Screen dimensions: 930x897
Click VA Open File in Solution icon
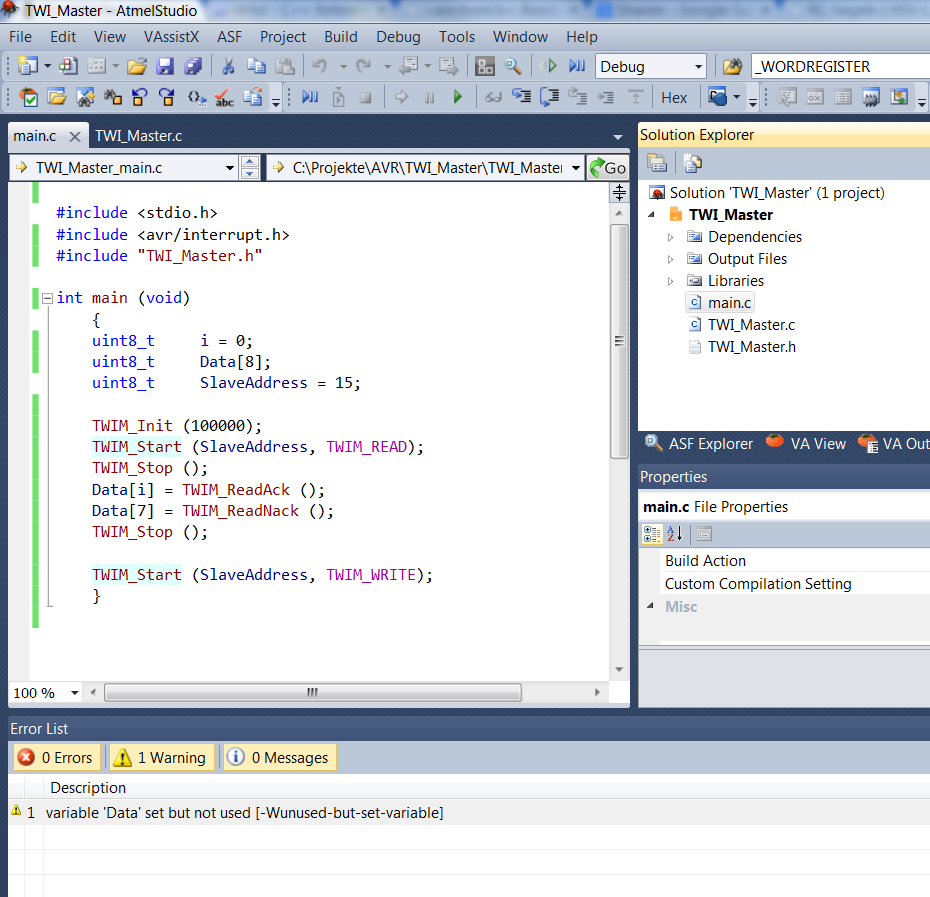(x=58, y=97)
